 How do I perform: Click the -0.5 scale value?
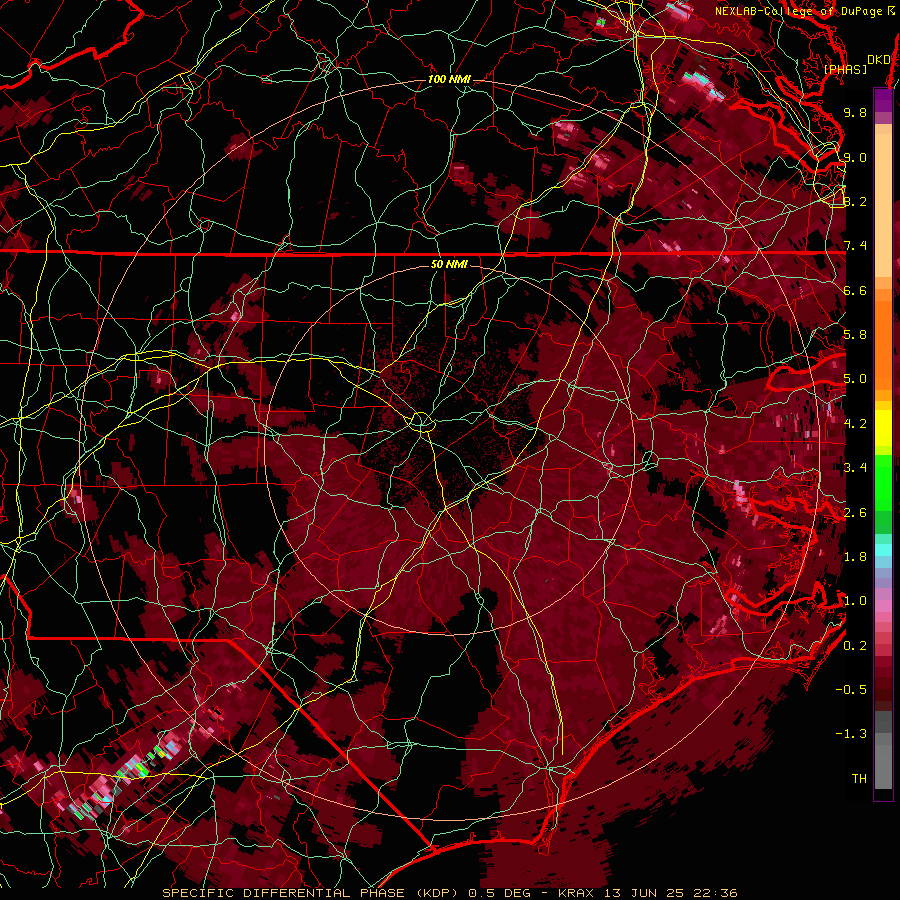point(851,690)
